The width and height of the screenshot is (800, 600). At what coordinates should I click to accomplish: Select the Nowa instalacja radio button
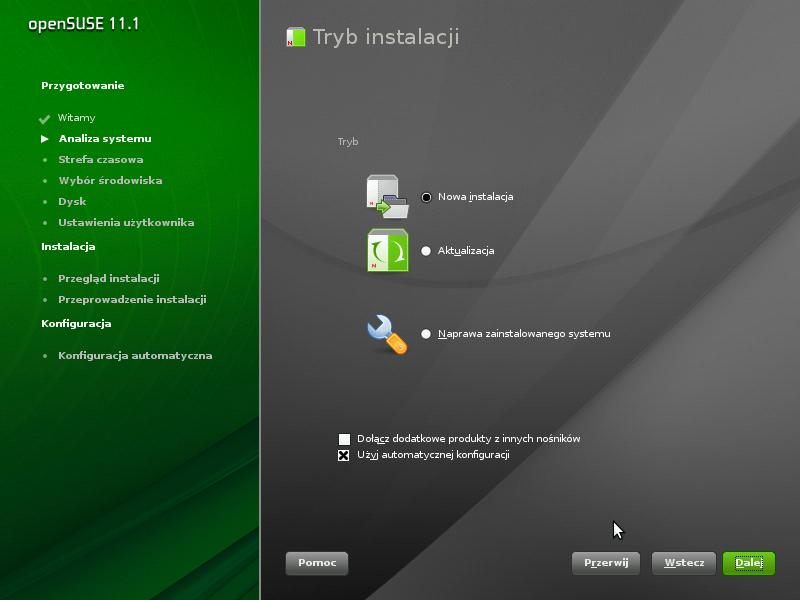pos(426,197)
